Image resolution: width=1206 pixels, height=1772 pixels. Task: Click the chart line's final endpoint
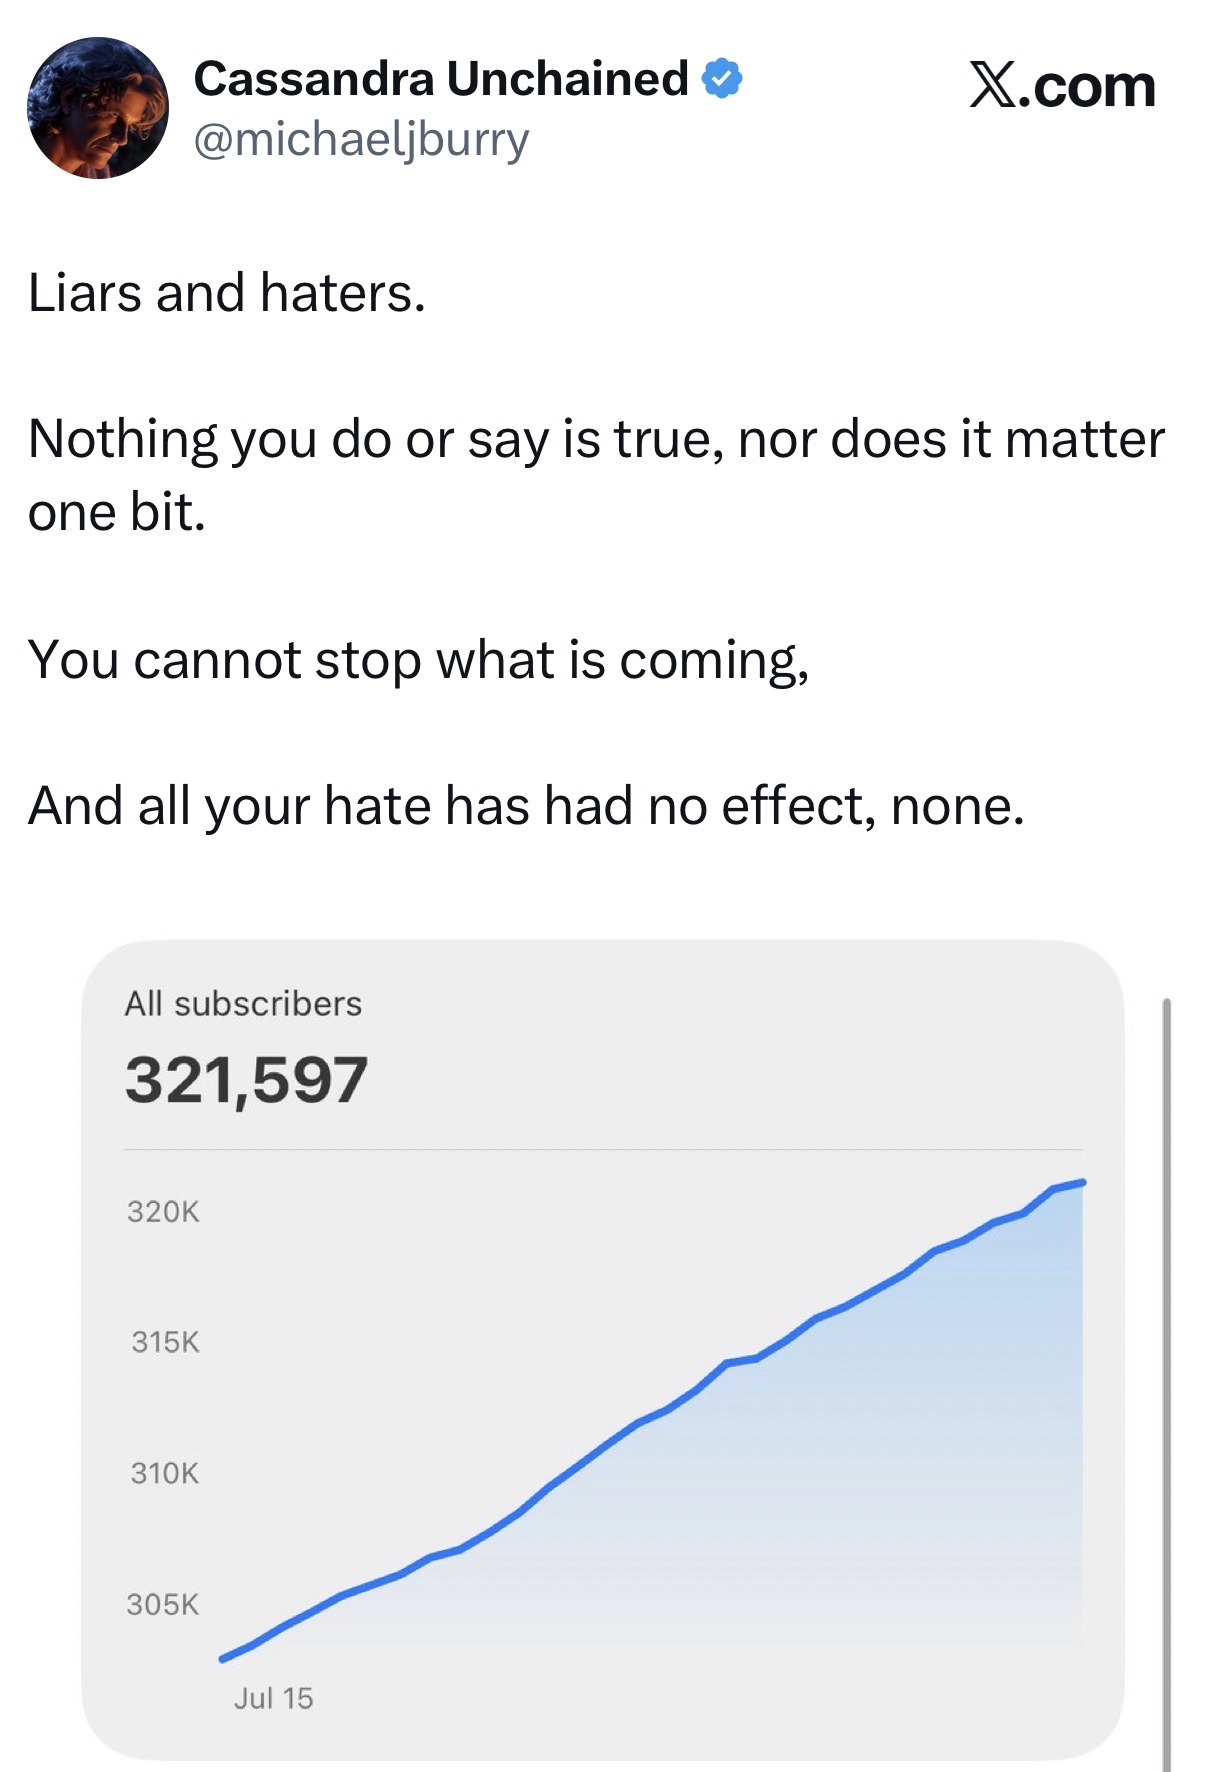click(1083, 1183)
